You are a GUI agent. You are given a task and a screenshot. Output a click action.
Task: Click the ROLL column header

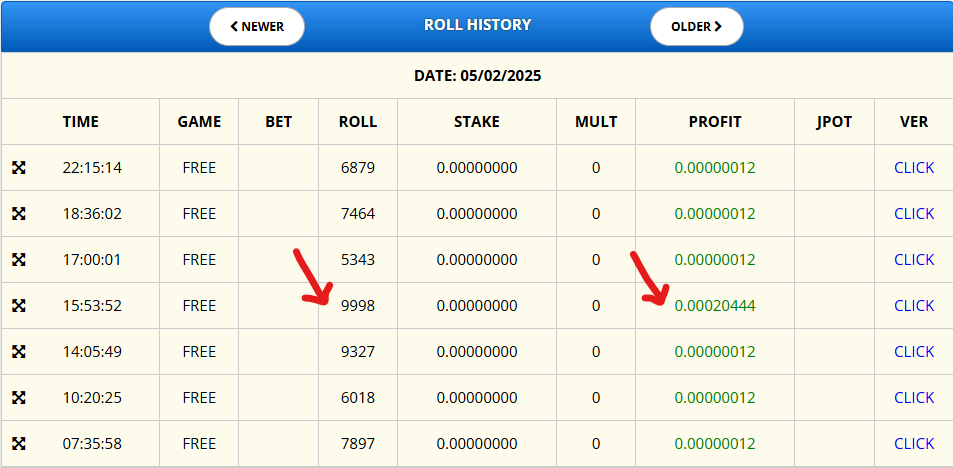[x=357, y=122]
